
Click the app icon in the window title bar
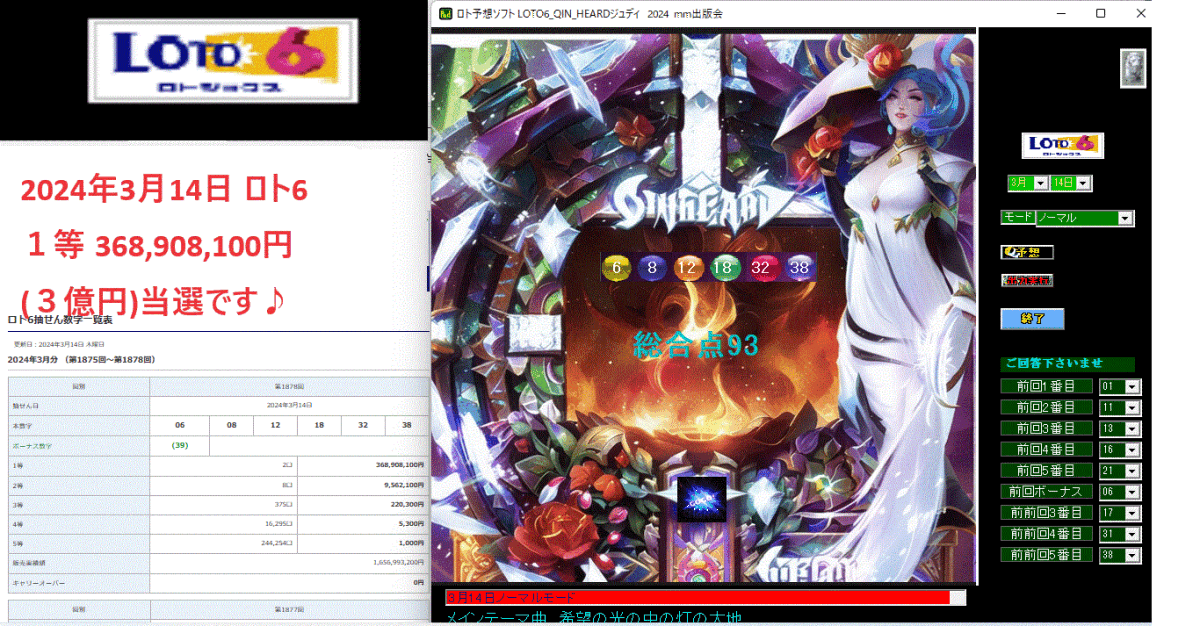click(x=443, y=14)
